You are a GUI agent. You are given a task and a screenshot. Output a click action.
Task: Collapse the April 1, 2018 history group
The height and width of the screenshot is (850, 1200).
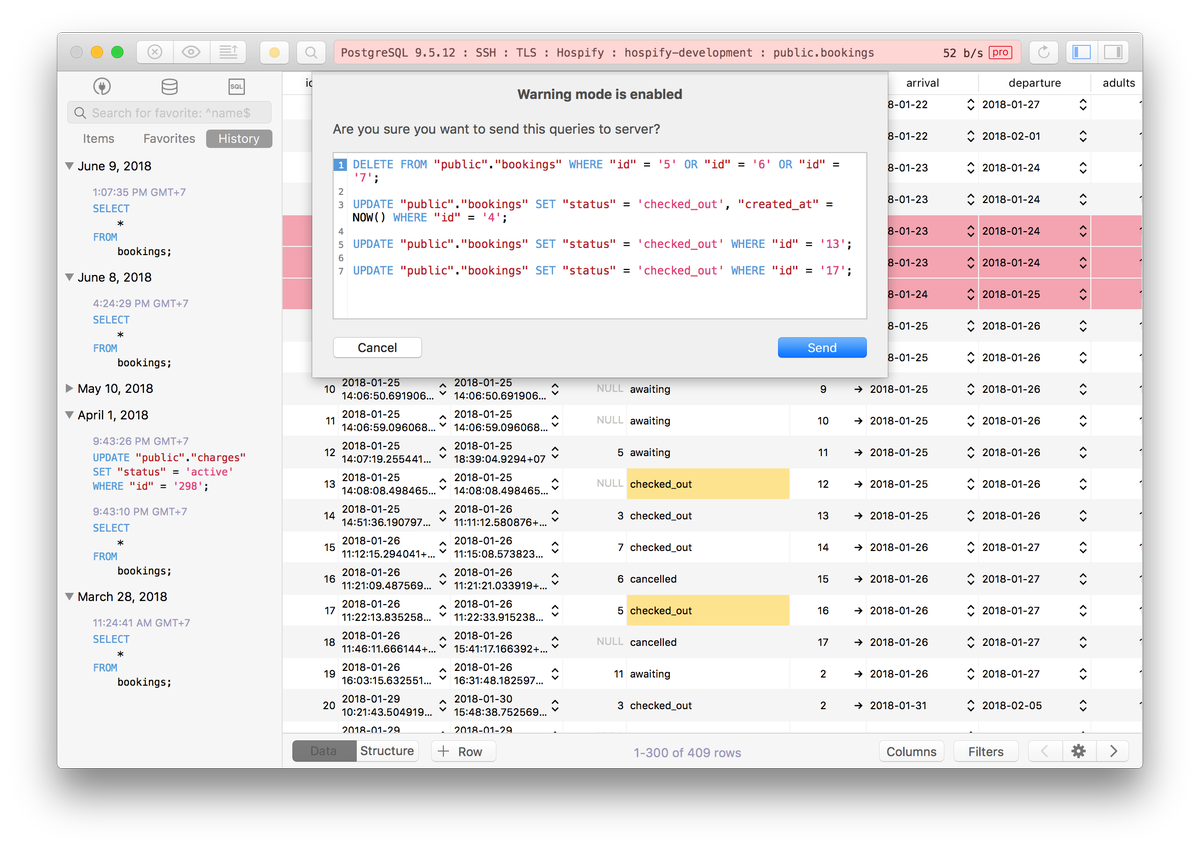tap(69, 415)
